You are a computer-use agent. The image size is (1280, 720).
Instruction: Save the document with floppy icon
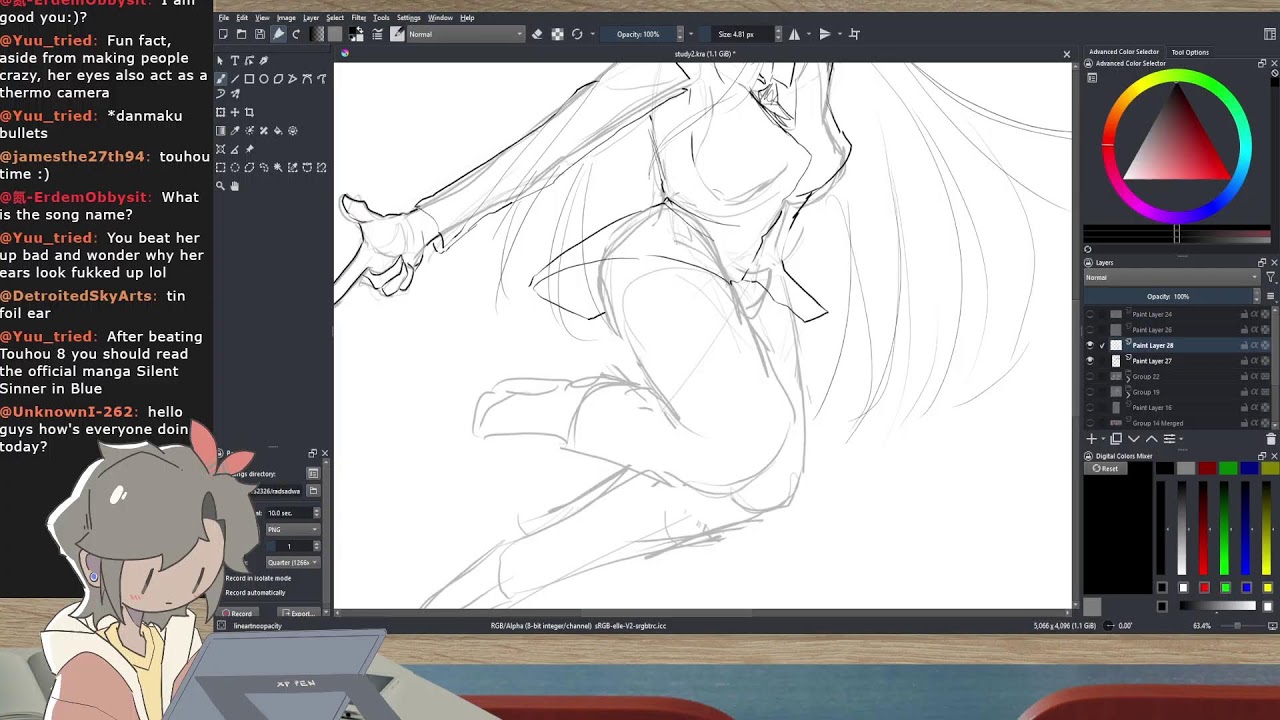click(260, 34)
